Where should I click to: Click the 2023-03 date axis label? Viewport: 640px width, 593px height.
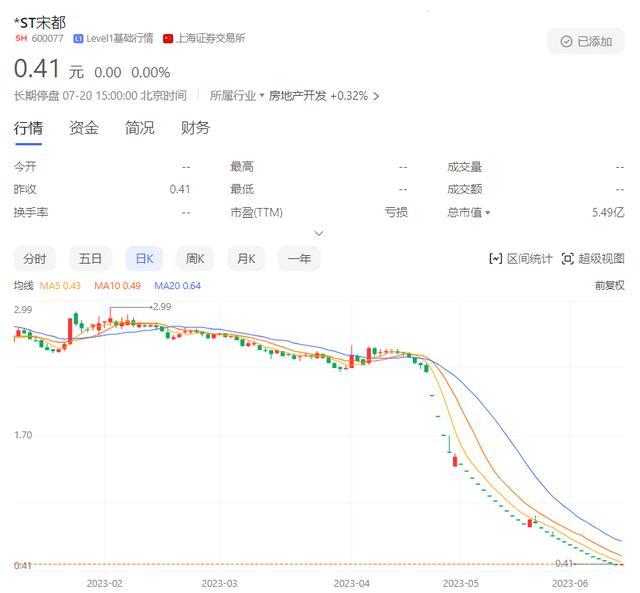tap(219, 584)
